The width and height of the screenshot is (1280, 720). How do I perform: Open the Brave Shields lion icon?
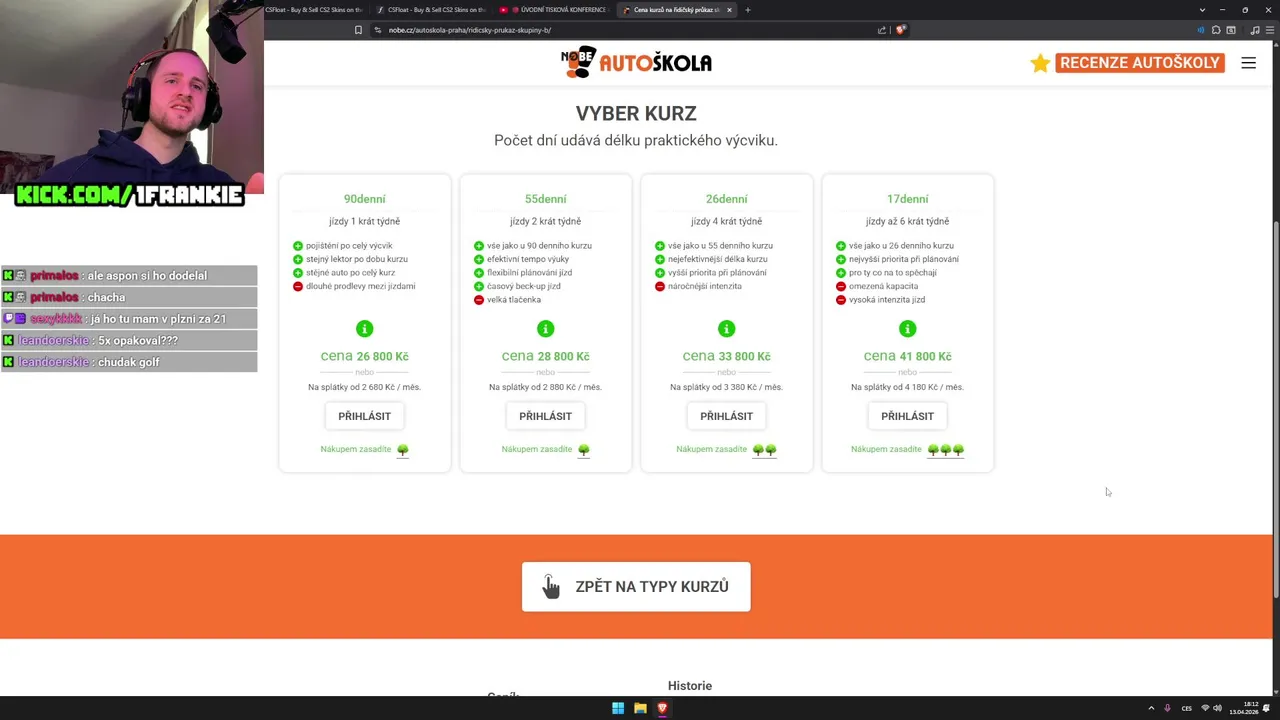point(900,30)
